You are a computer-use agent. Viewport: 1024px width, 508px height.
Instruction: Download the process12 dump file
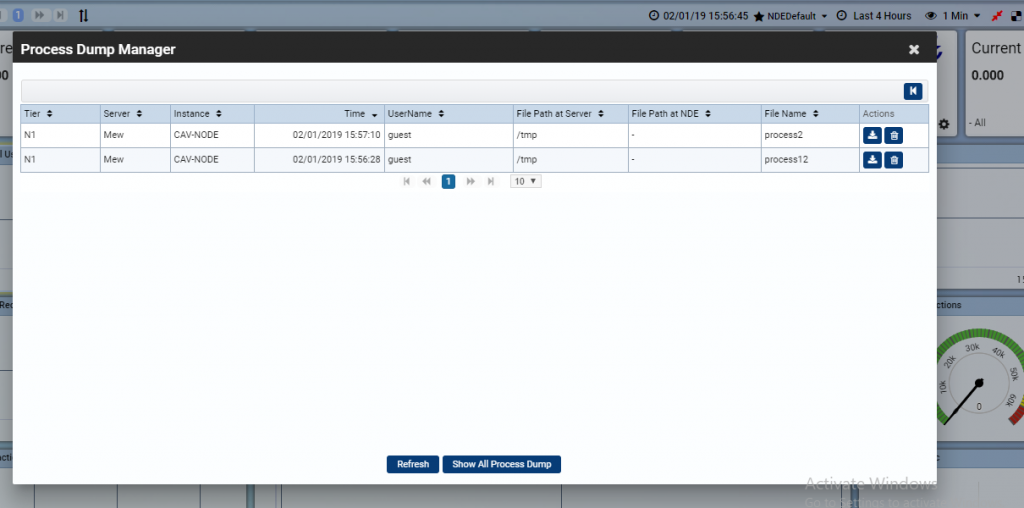872,160
